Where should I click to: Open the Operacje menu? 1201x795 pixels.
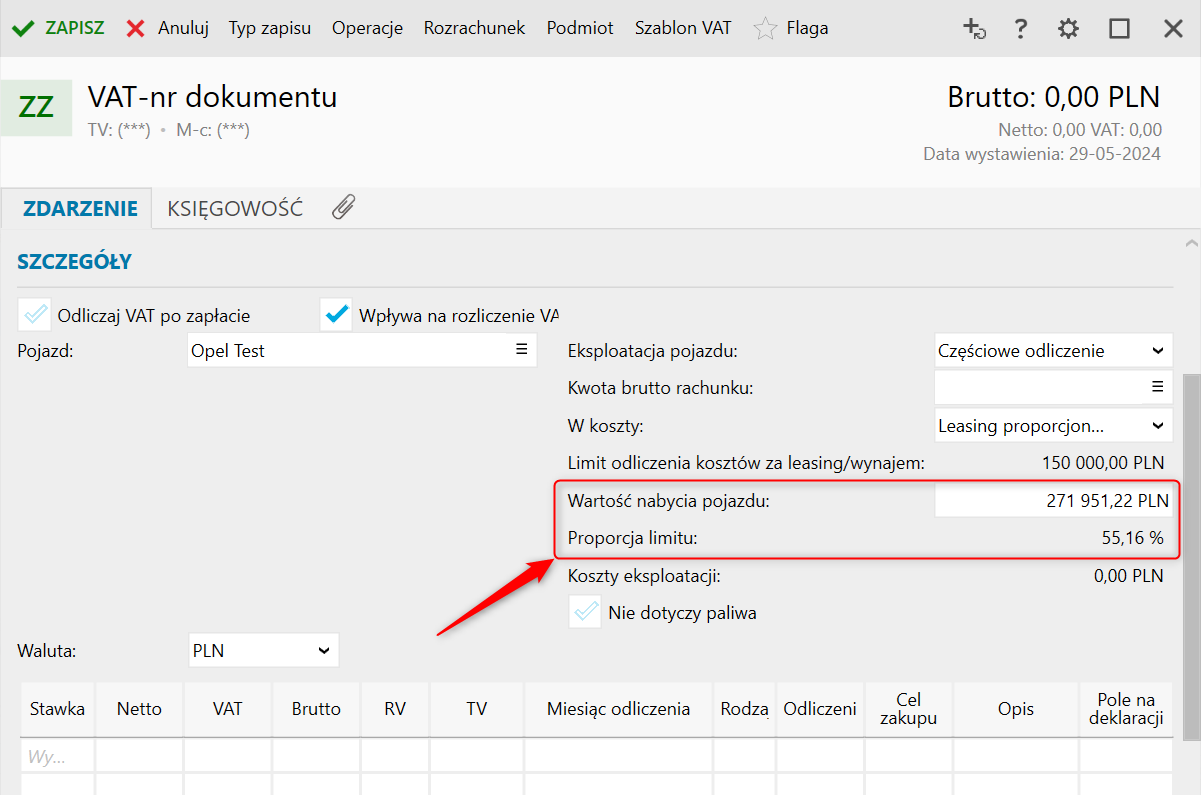(367, 28)
